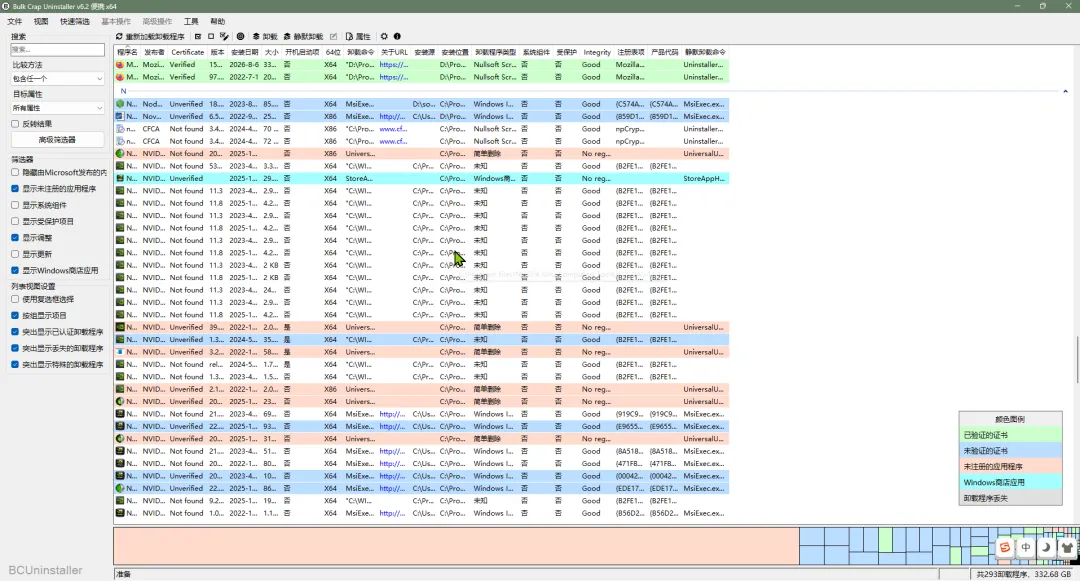Screen dimensions: 1080x581
Task: Sort by the 安装日期 column header
Action: coord(244,52)
